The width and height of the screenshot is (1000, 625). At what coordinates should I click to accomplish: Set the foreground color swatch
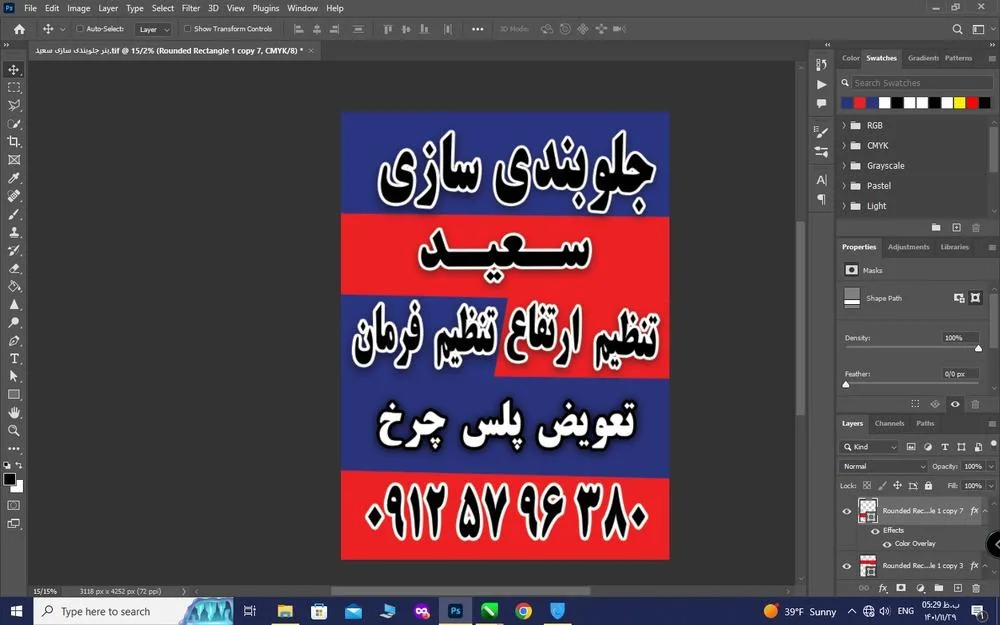pos(9,480)
